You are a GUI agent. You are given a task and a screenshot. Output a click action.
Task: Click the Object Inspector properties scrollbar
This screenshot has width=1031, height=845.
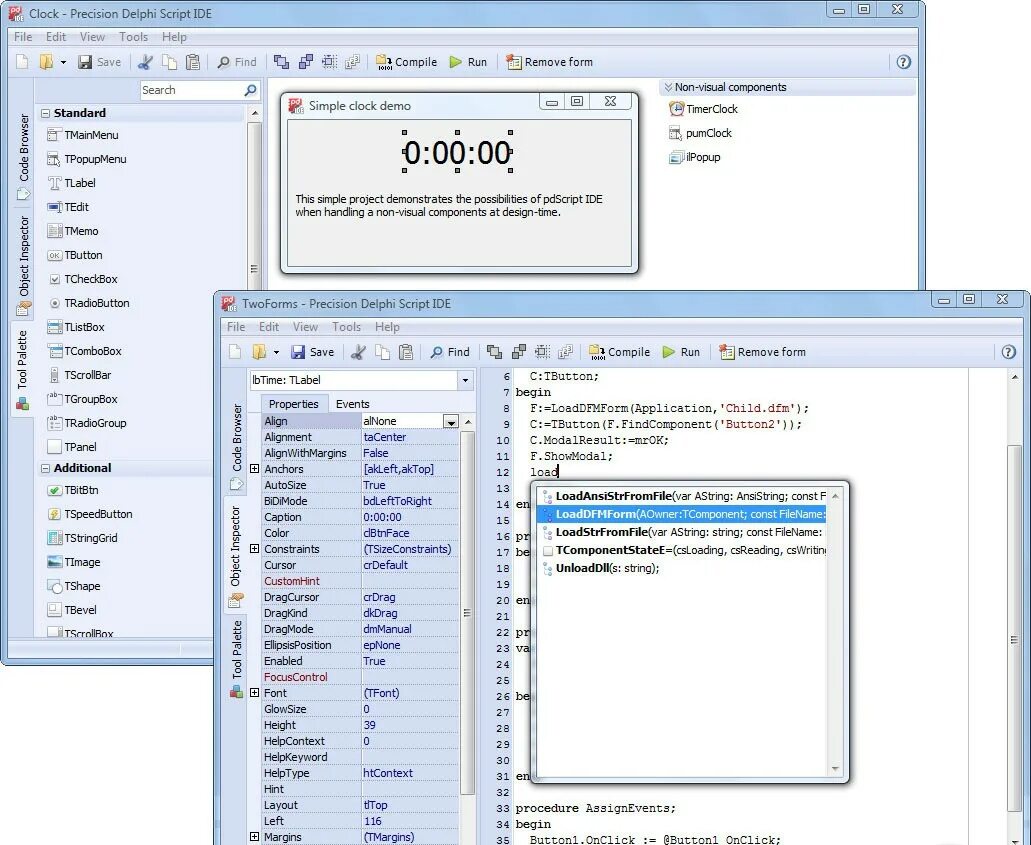pyautogui.click(x=467, y=612)
